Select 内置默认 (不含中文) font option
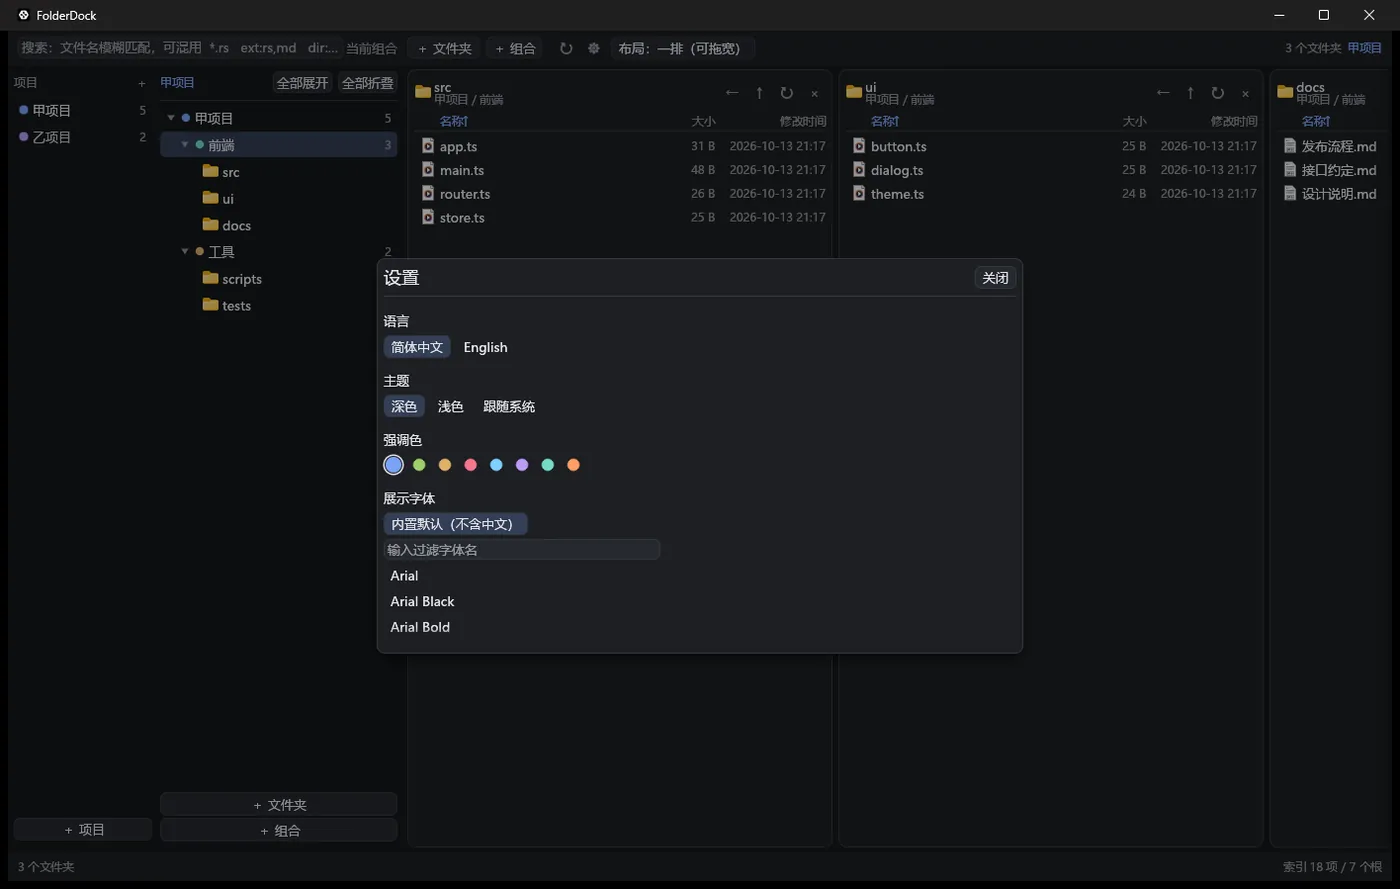The width and height of the screenshot is (1400, 889). (455, 524)
